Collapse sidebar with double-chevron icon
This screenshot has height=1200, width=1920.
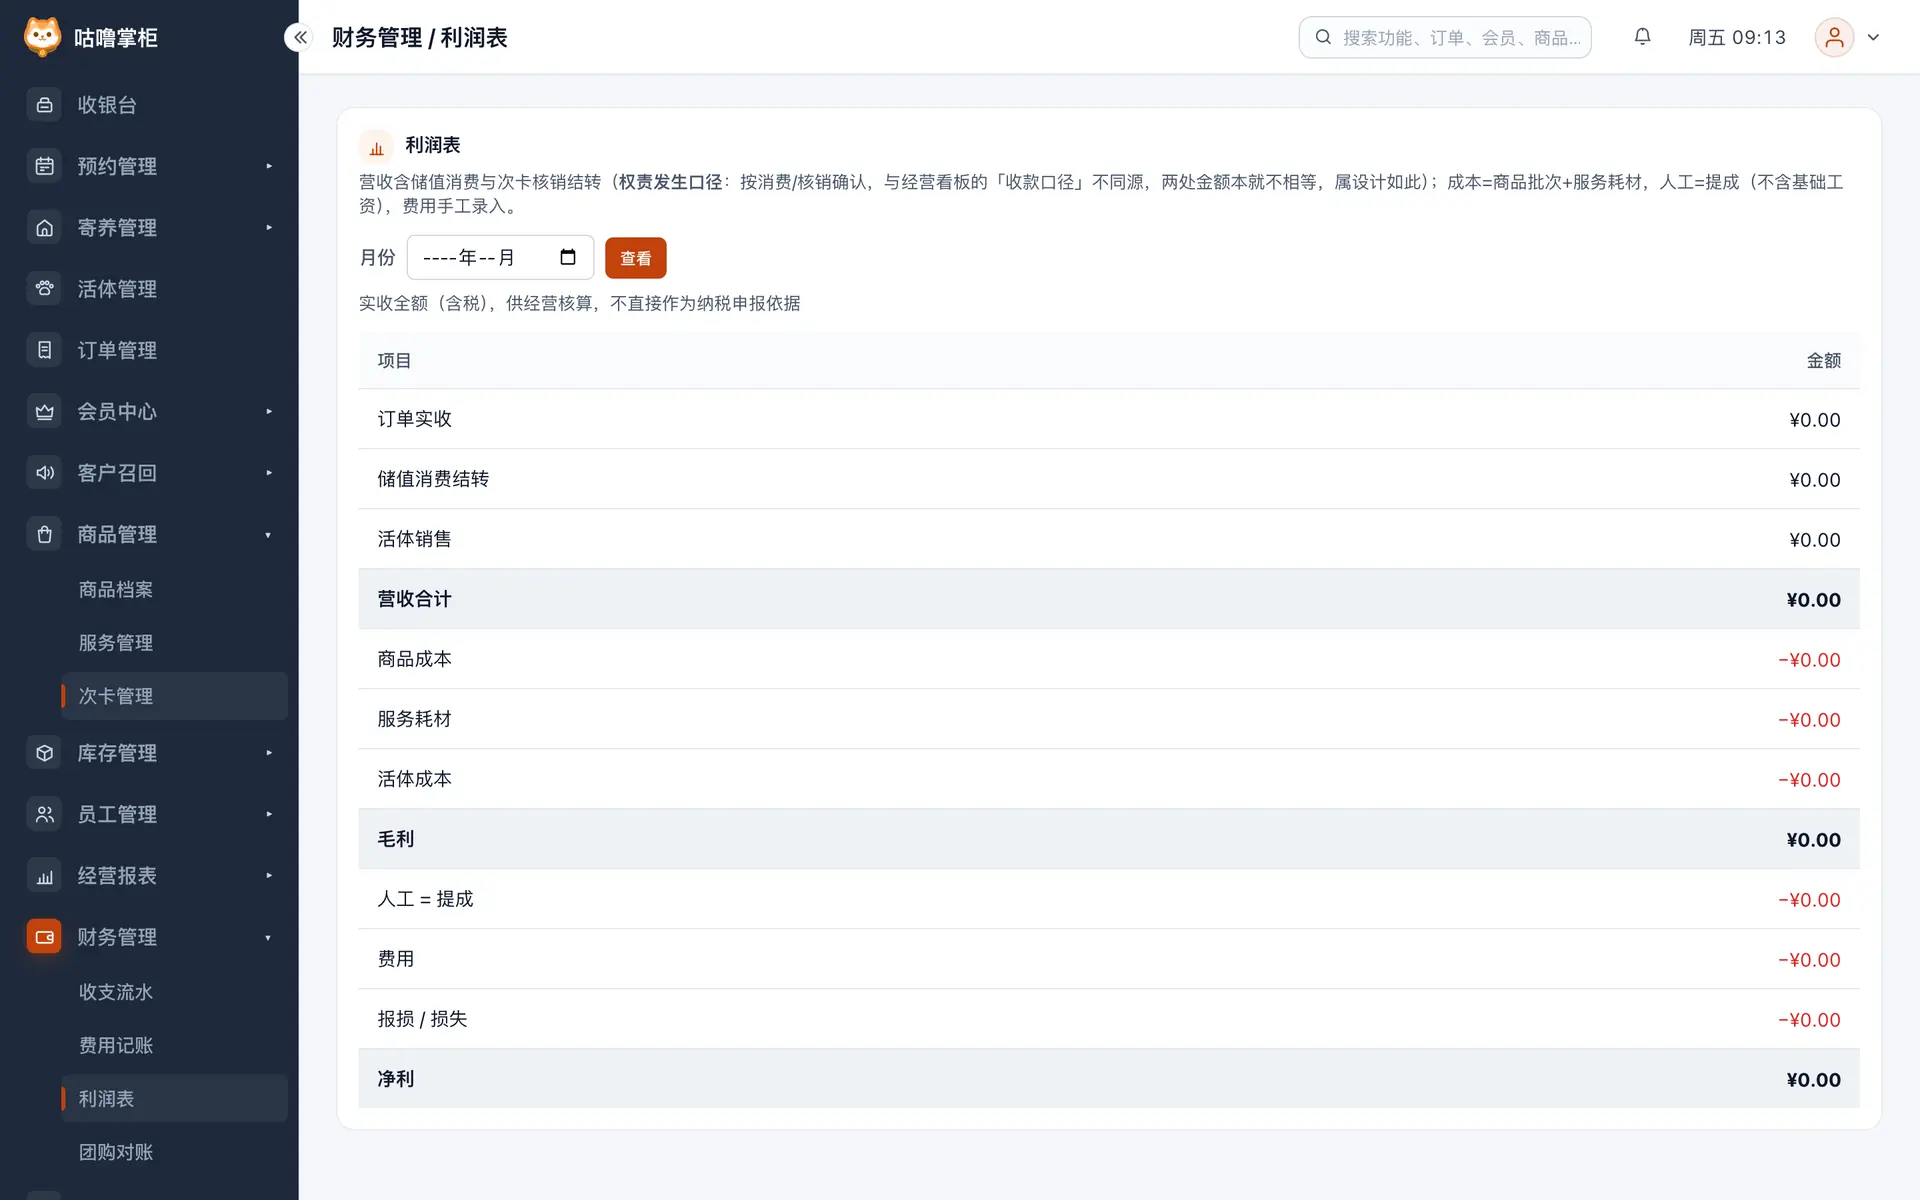[300, 37]
